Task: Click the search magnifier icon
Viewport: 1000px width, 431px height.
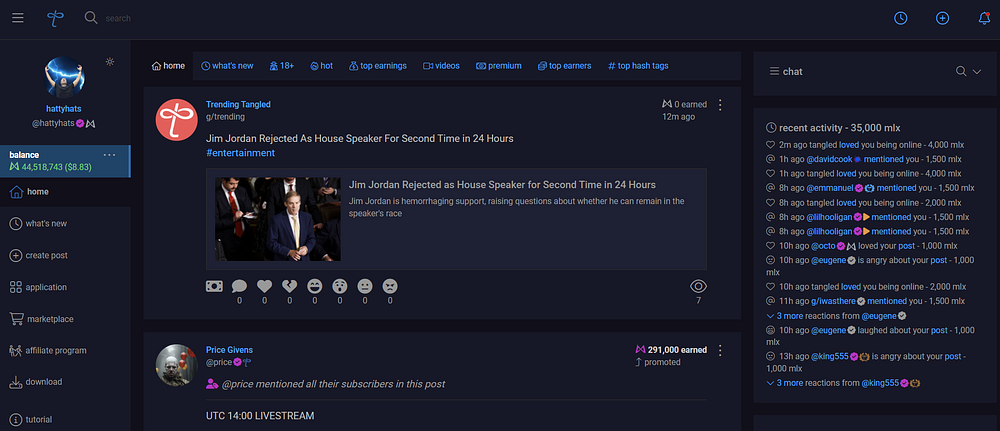Action: point(91,18)
